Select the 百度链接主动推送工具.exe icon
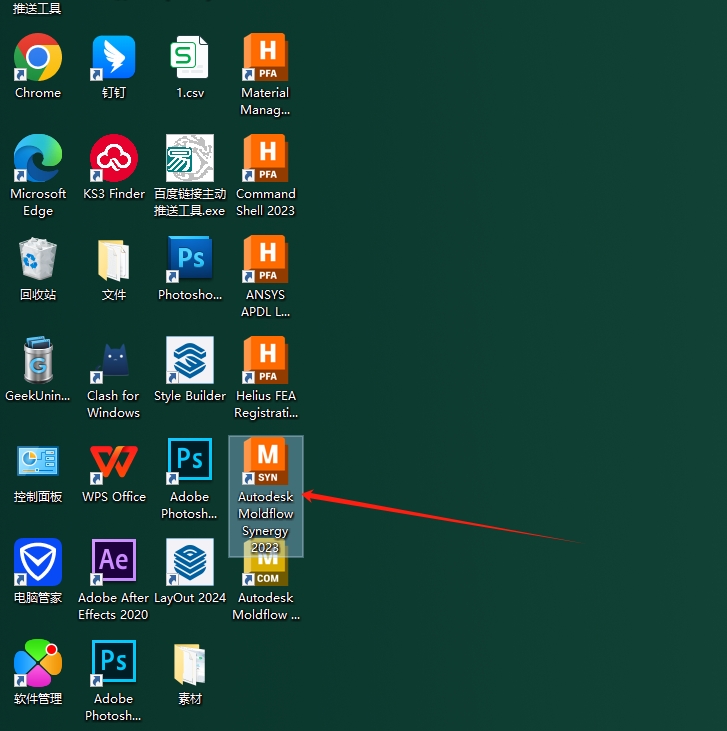The image size is (727, 731). pyautogui.click(x=190, y=159)
